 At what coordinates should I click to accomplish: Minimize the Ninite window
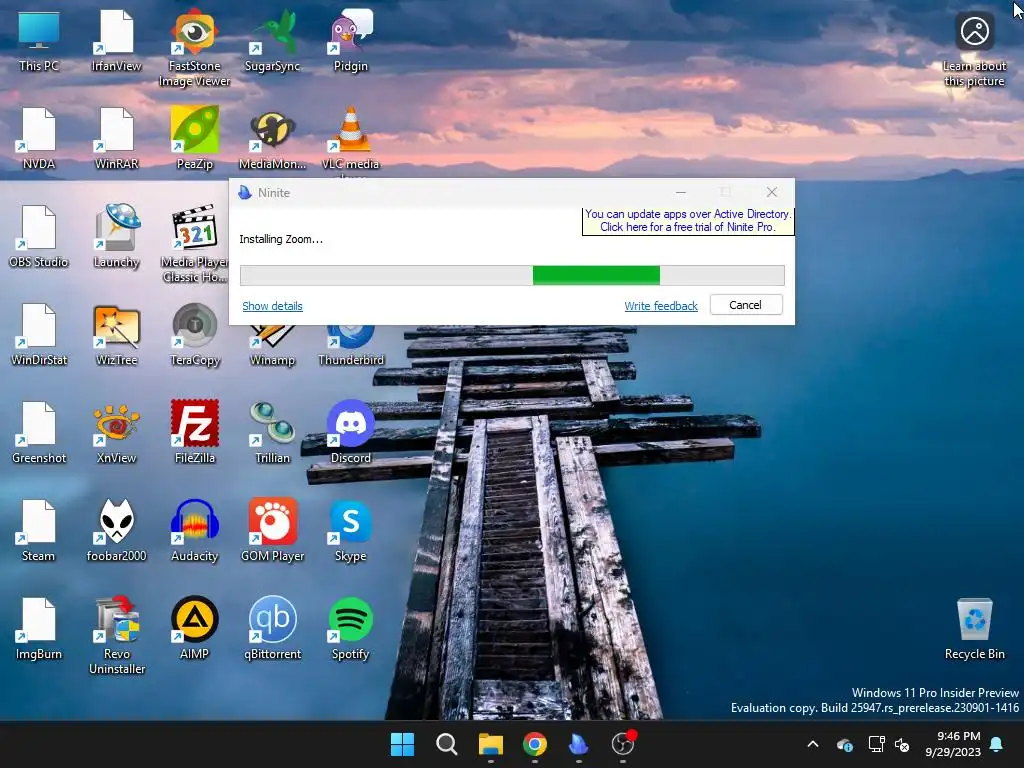[680, 192]
